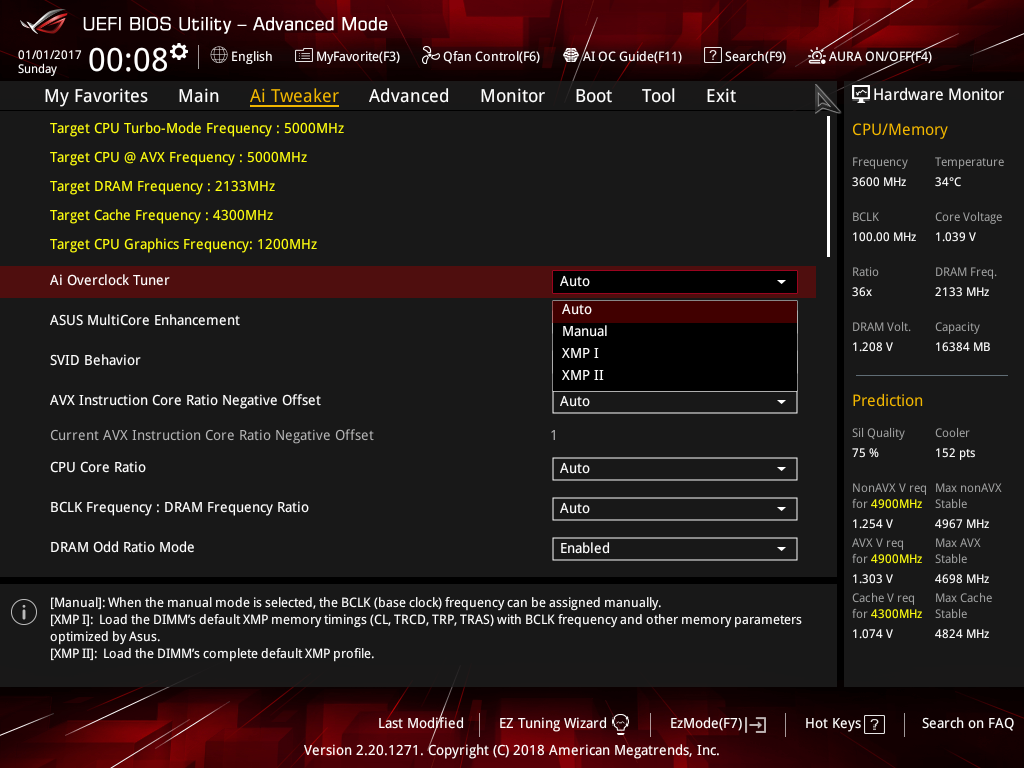Open the My Favorites tab
The height and width of the screenshot is (768, 1024).
tap(96, 96)
